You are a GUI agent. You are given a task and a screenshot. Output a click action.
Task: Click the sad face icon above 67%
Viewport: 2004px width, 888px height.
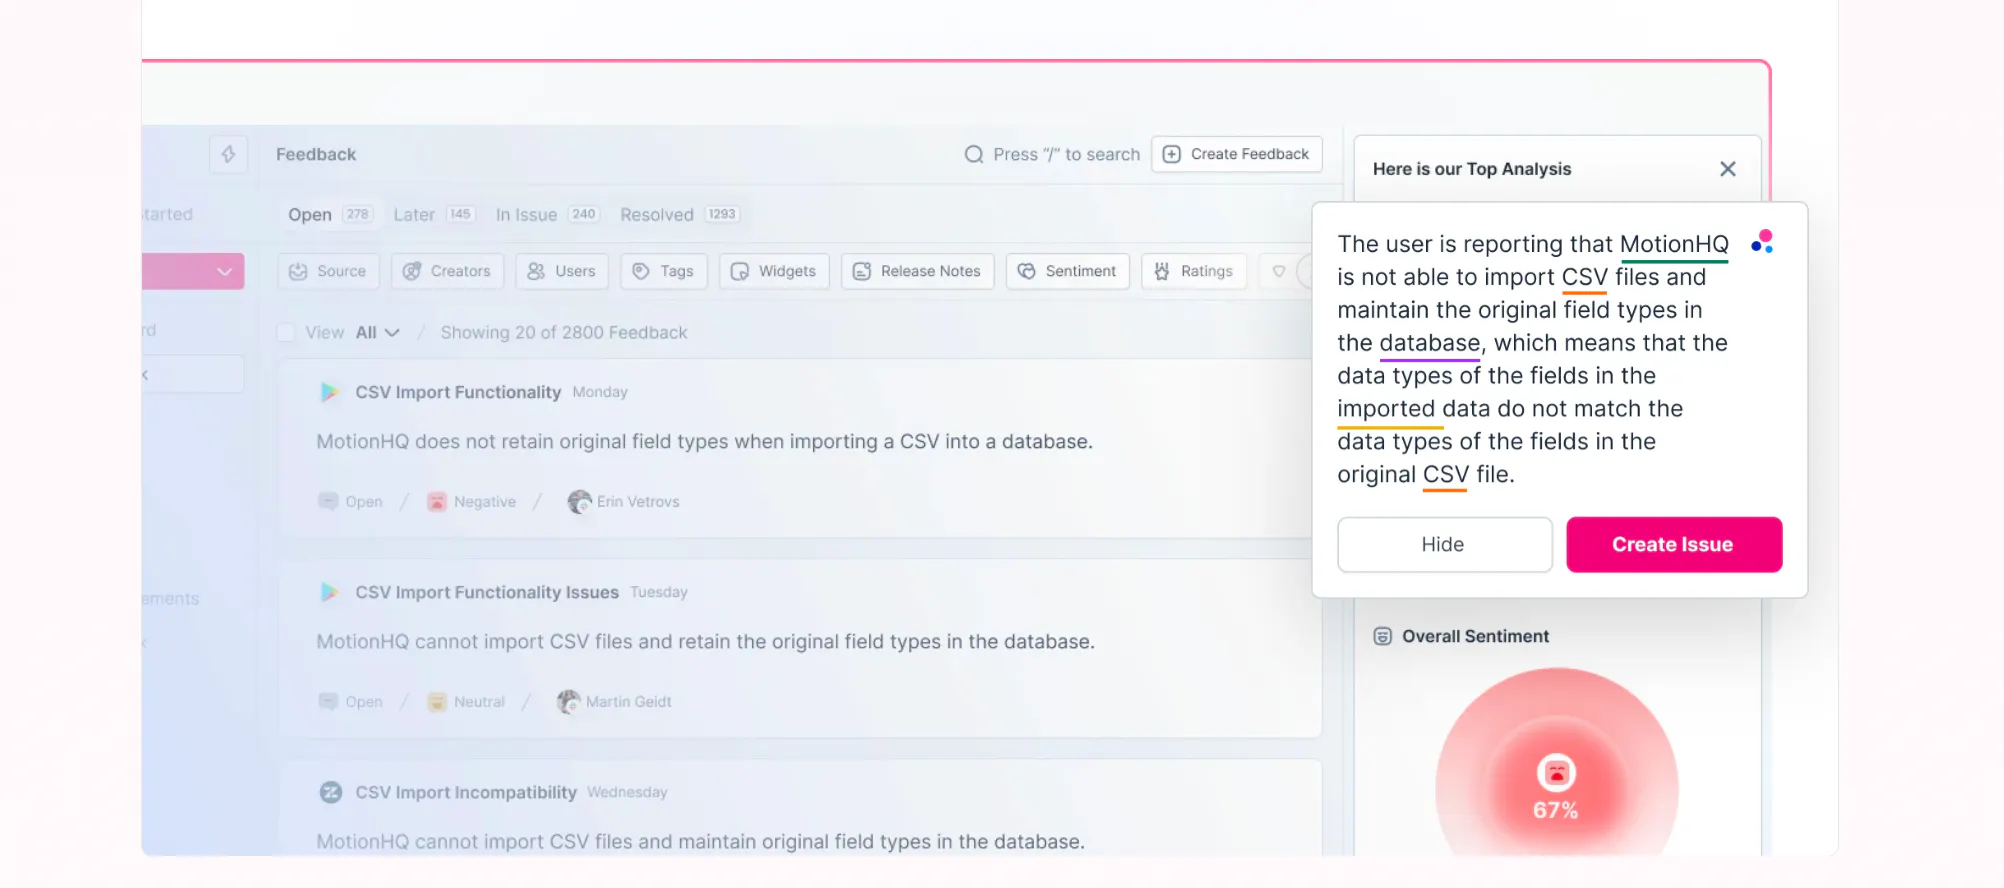click(1556, 773)
